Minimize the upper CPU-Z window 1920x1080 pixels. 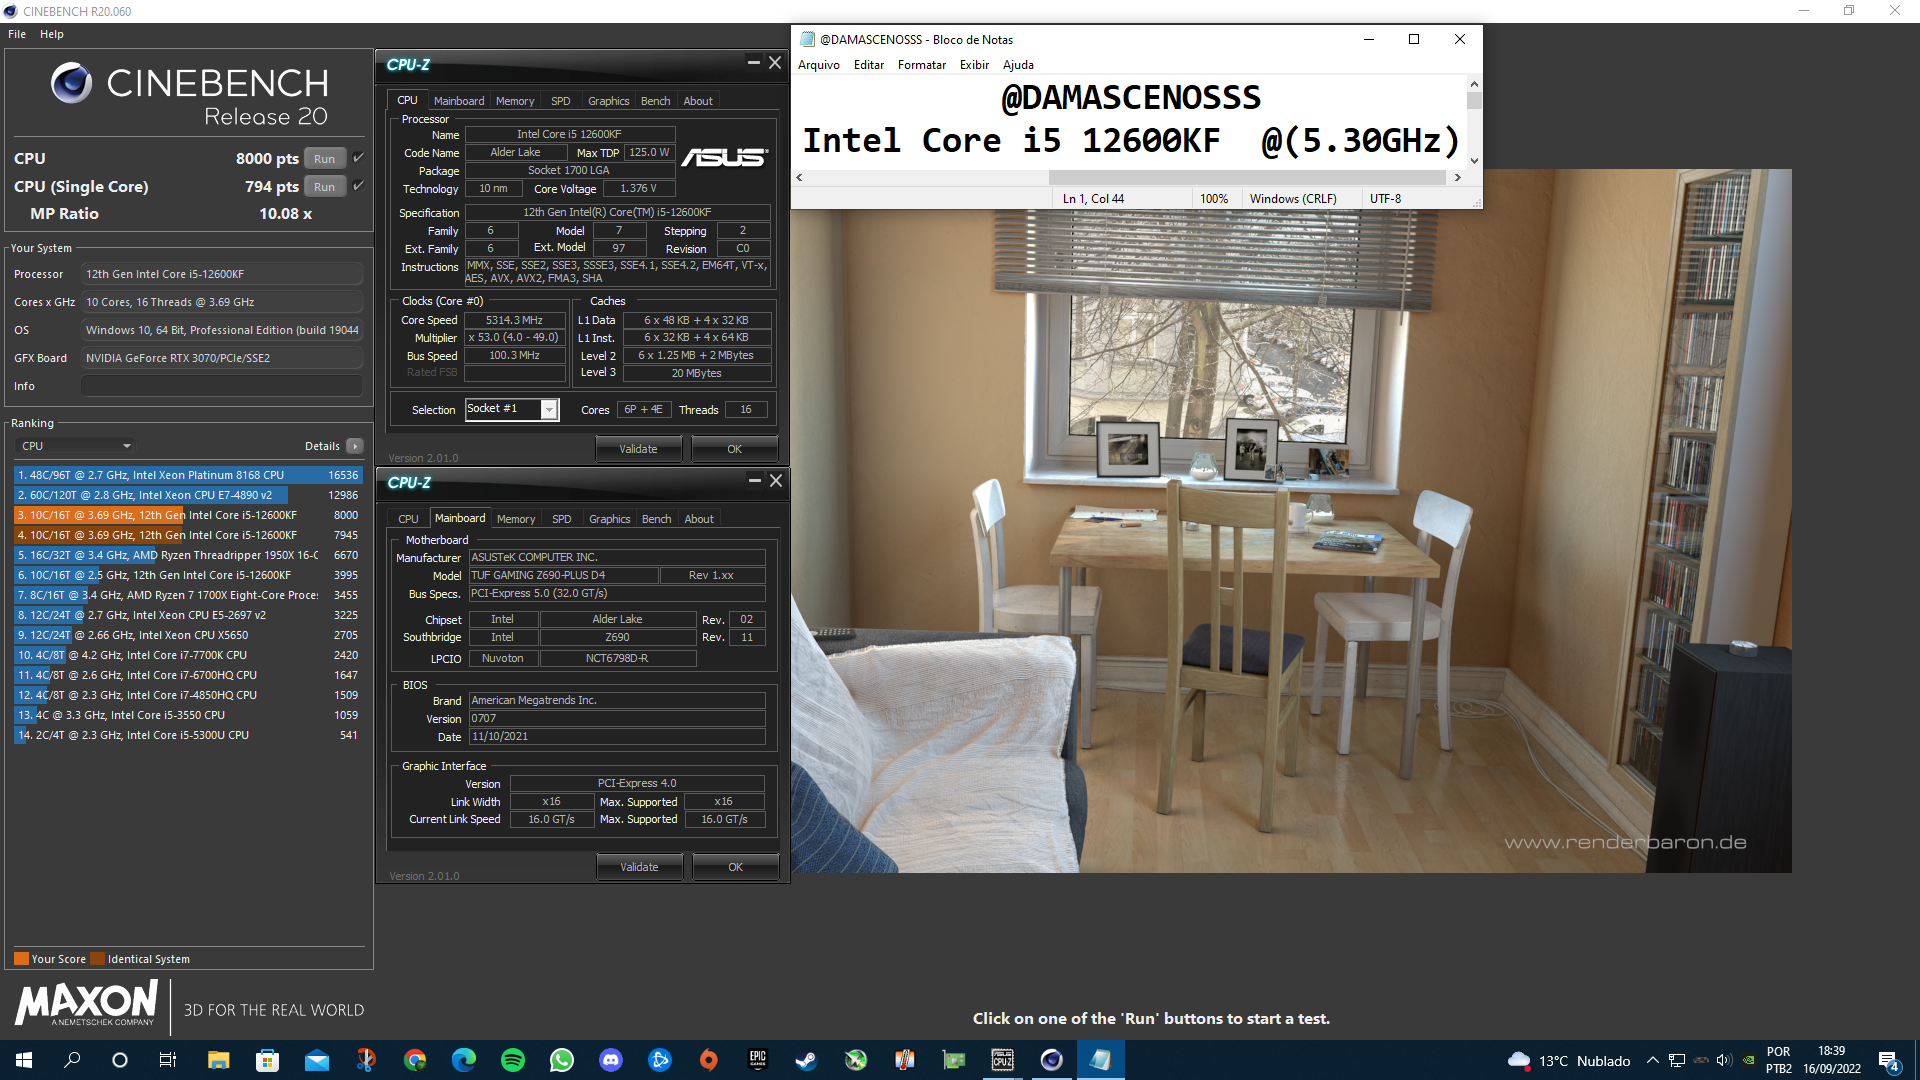click(754, 63)
